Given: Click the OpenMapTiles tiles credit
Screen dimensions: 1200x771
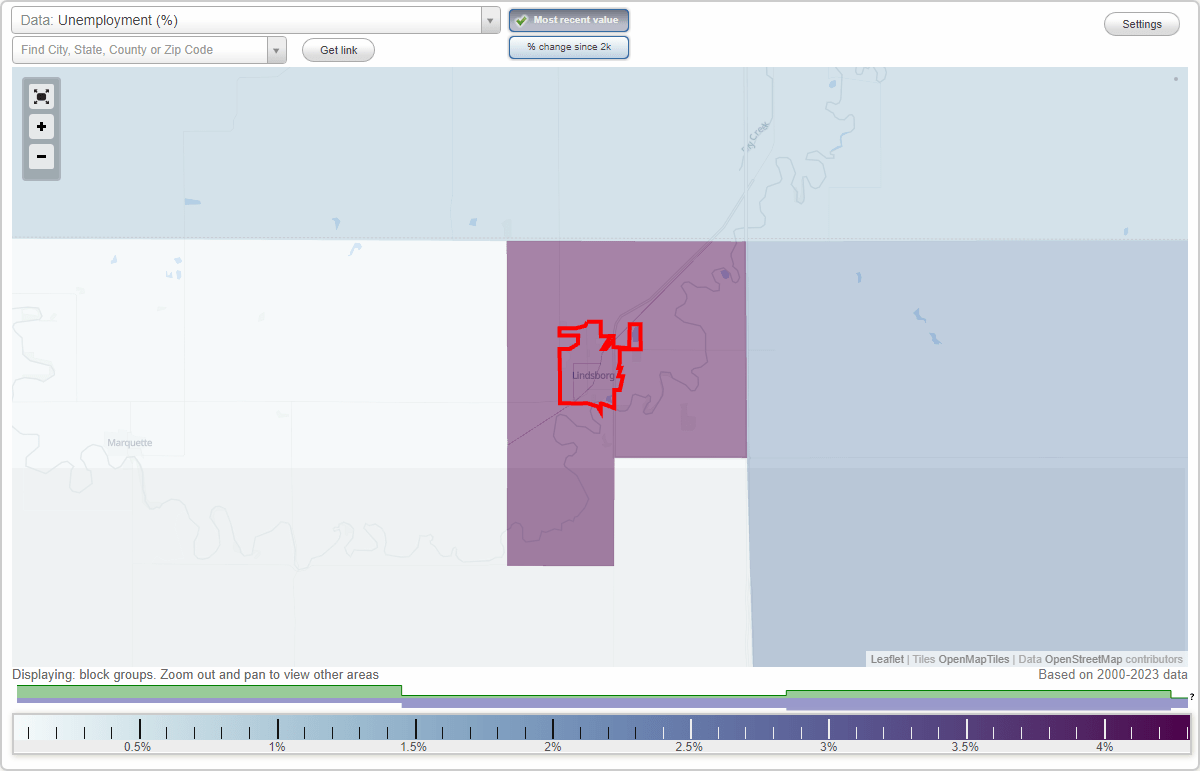Looking at the screenshot, I should pos(973,659).
